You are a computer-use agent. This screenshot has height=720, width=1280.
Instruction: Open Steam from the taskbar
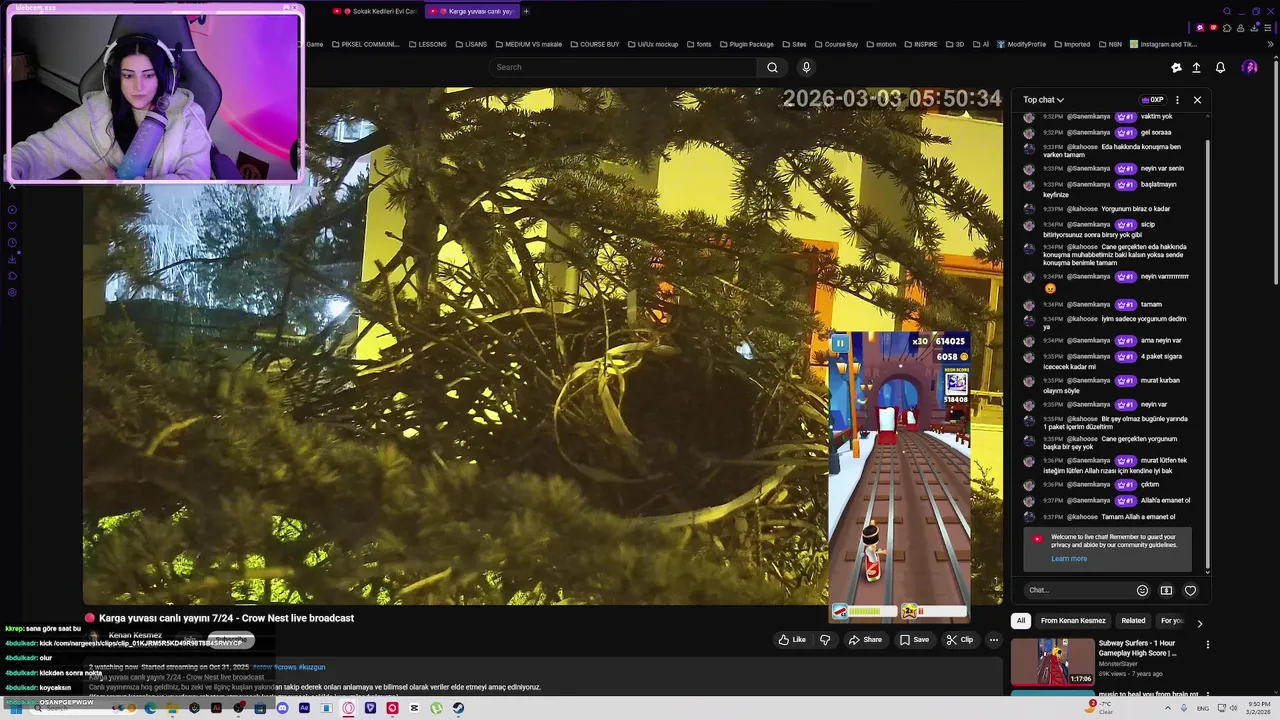[x=458, y=708]
